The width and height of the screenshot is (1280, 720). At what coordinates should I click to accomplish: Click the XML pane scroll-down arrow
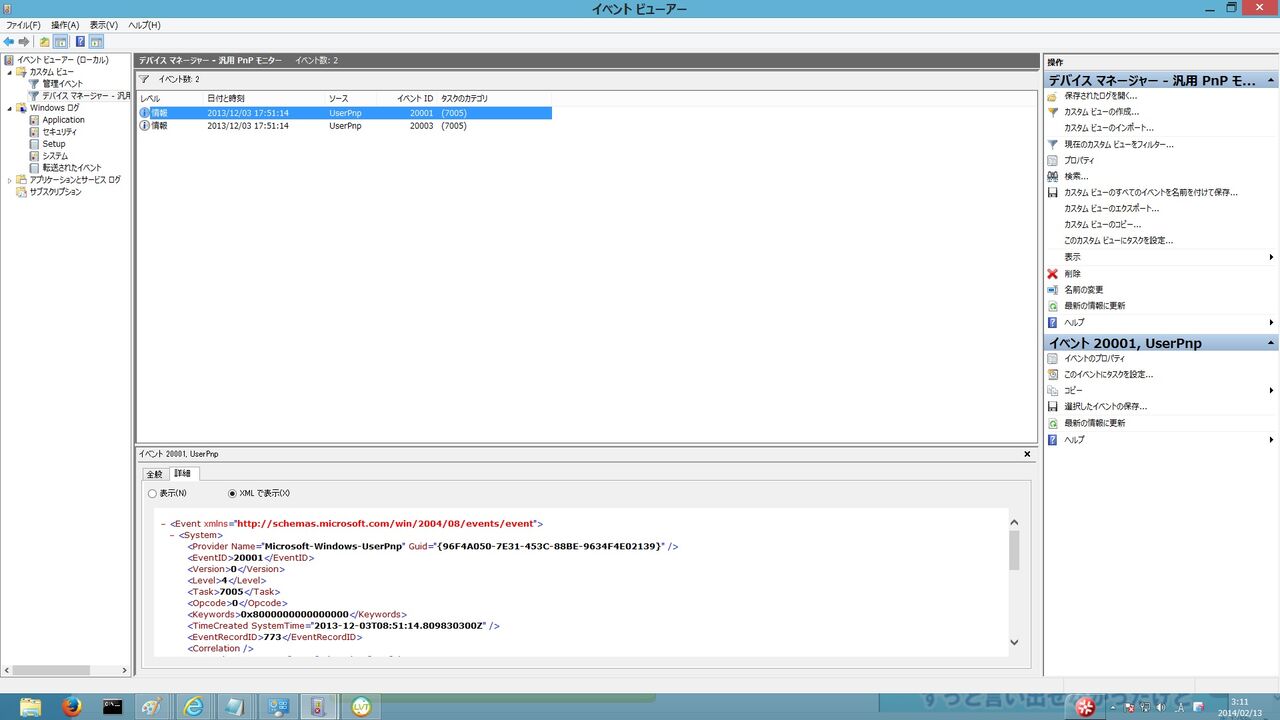click(1014, 643)
